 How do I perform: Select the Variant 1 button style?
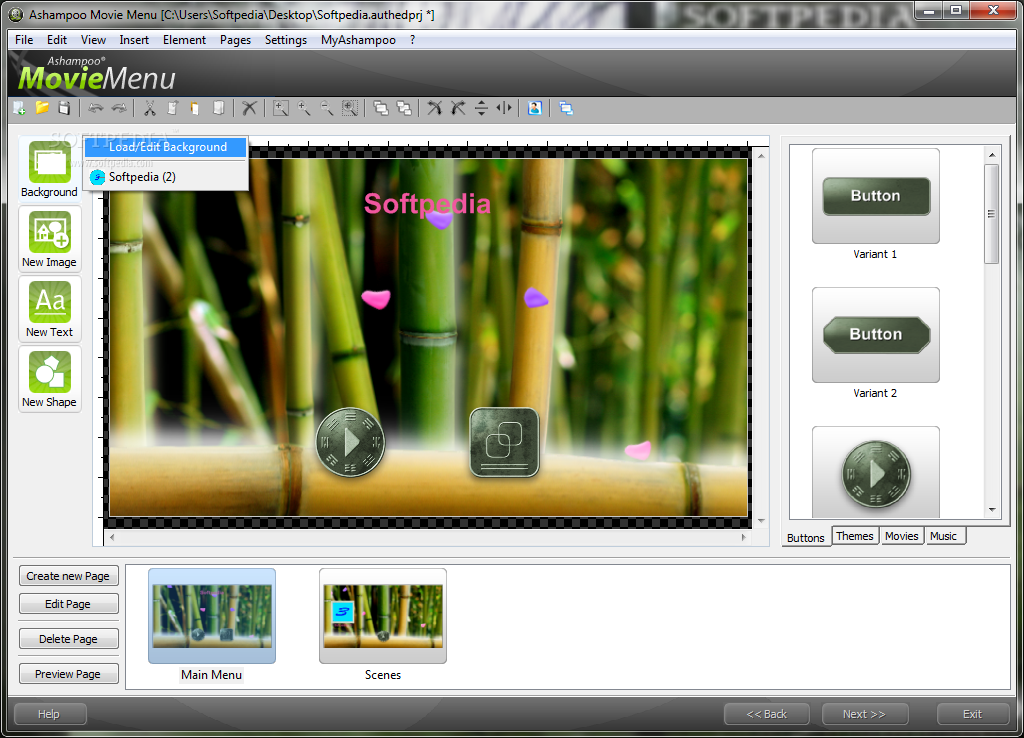(x=876, y=196)
